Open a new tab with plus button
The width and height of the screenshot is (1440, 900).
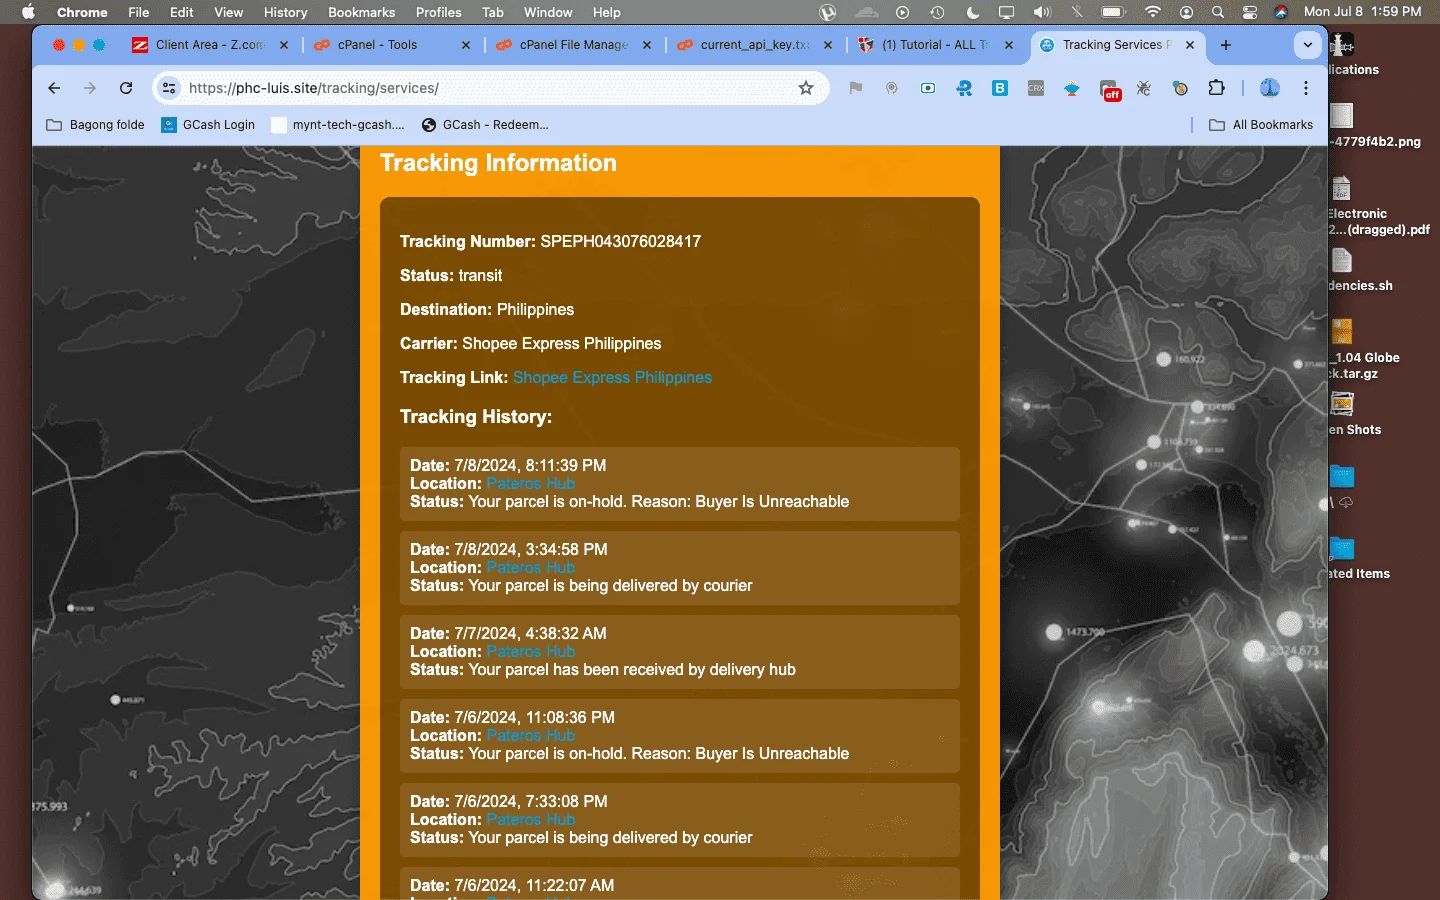[1226, 45]
